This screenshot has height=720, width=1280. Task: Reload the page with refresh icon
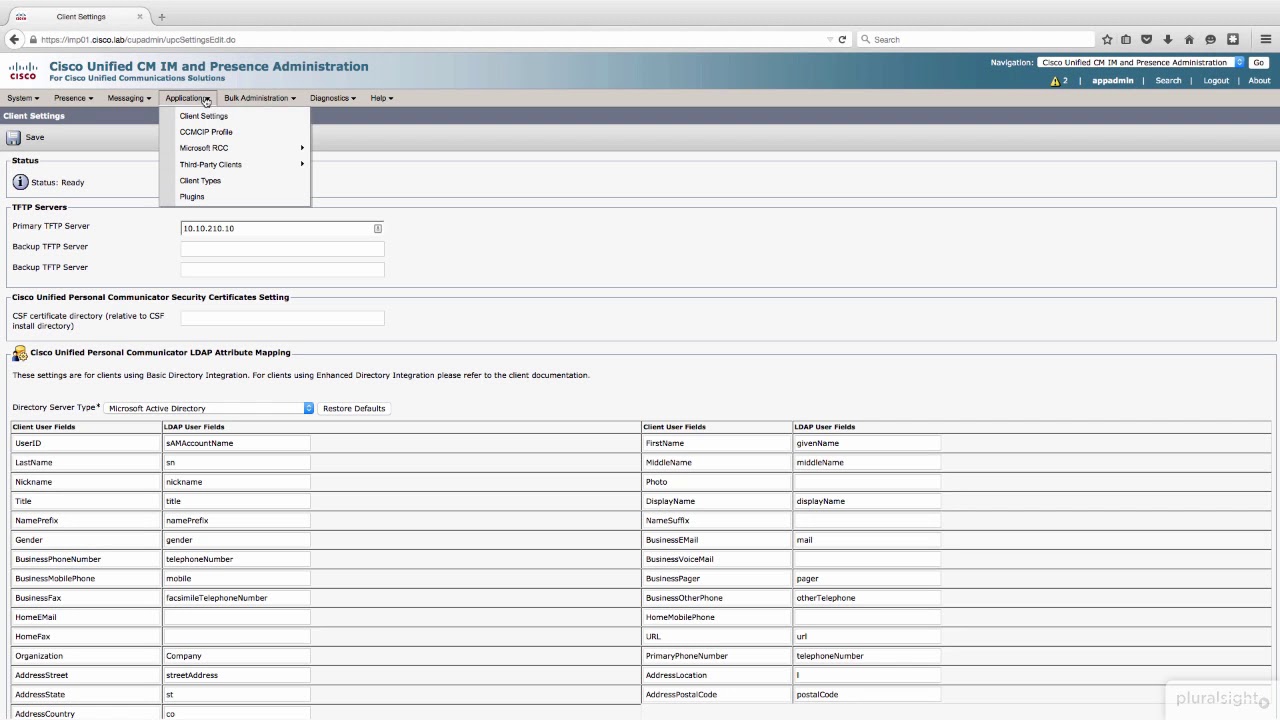coord(842,40)
